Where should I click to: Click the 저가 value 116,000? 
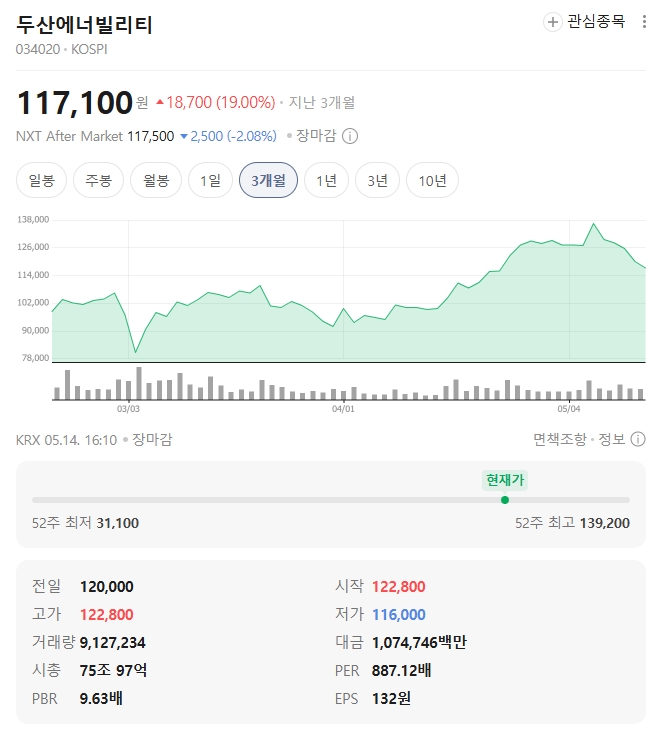pos(398,615)
